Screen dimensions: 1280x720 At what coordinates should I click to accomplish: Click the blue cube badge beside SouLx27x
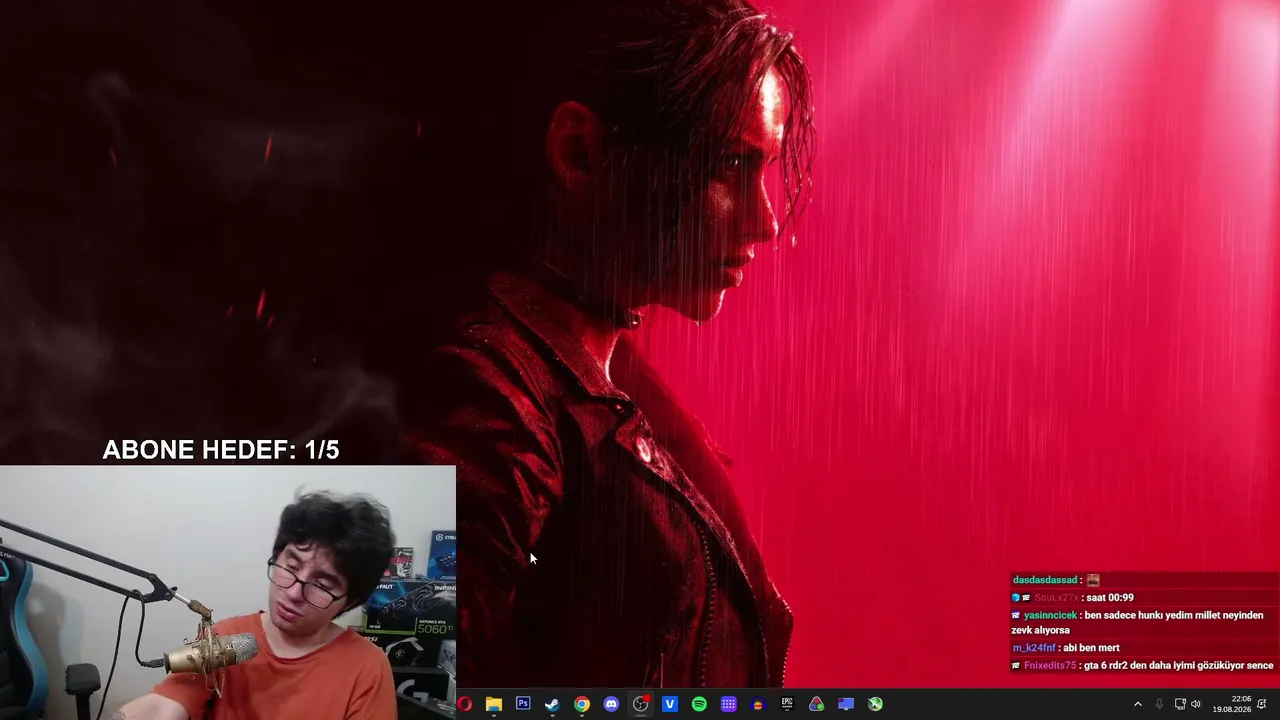click(1016, 598)
